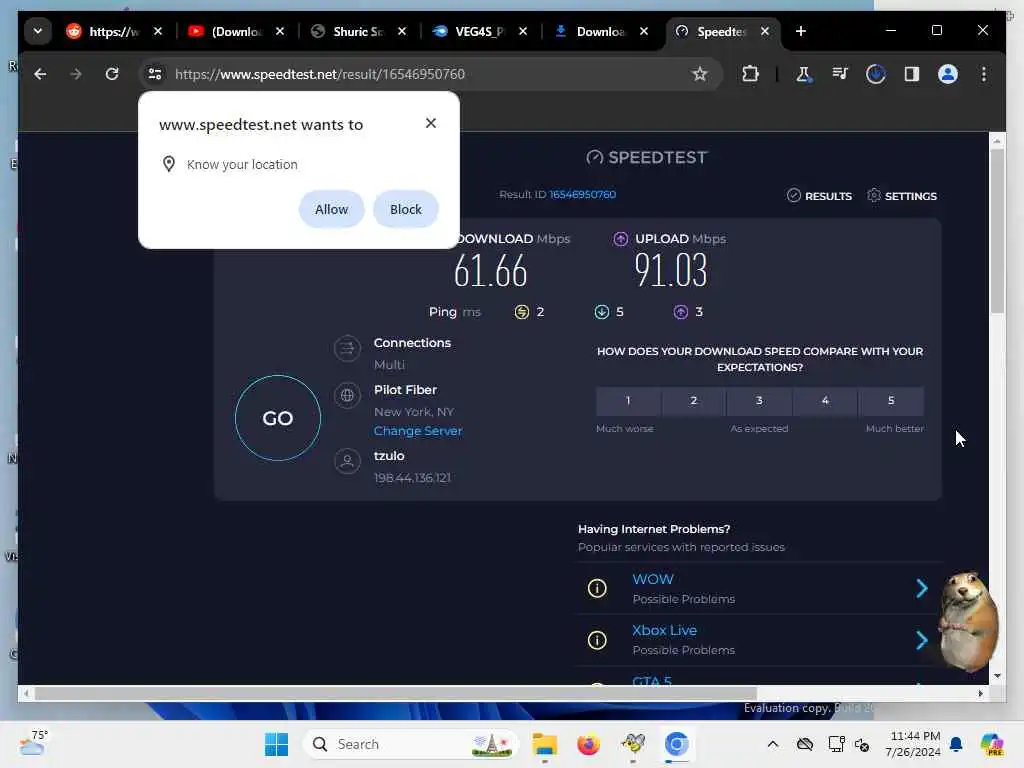This screenshot has width=1024, height=768.
Task: Rate download speed 3, as expected
Action: tap(760, 401)
